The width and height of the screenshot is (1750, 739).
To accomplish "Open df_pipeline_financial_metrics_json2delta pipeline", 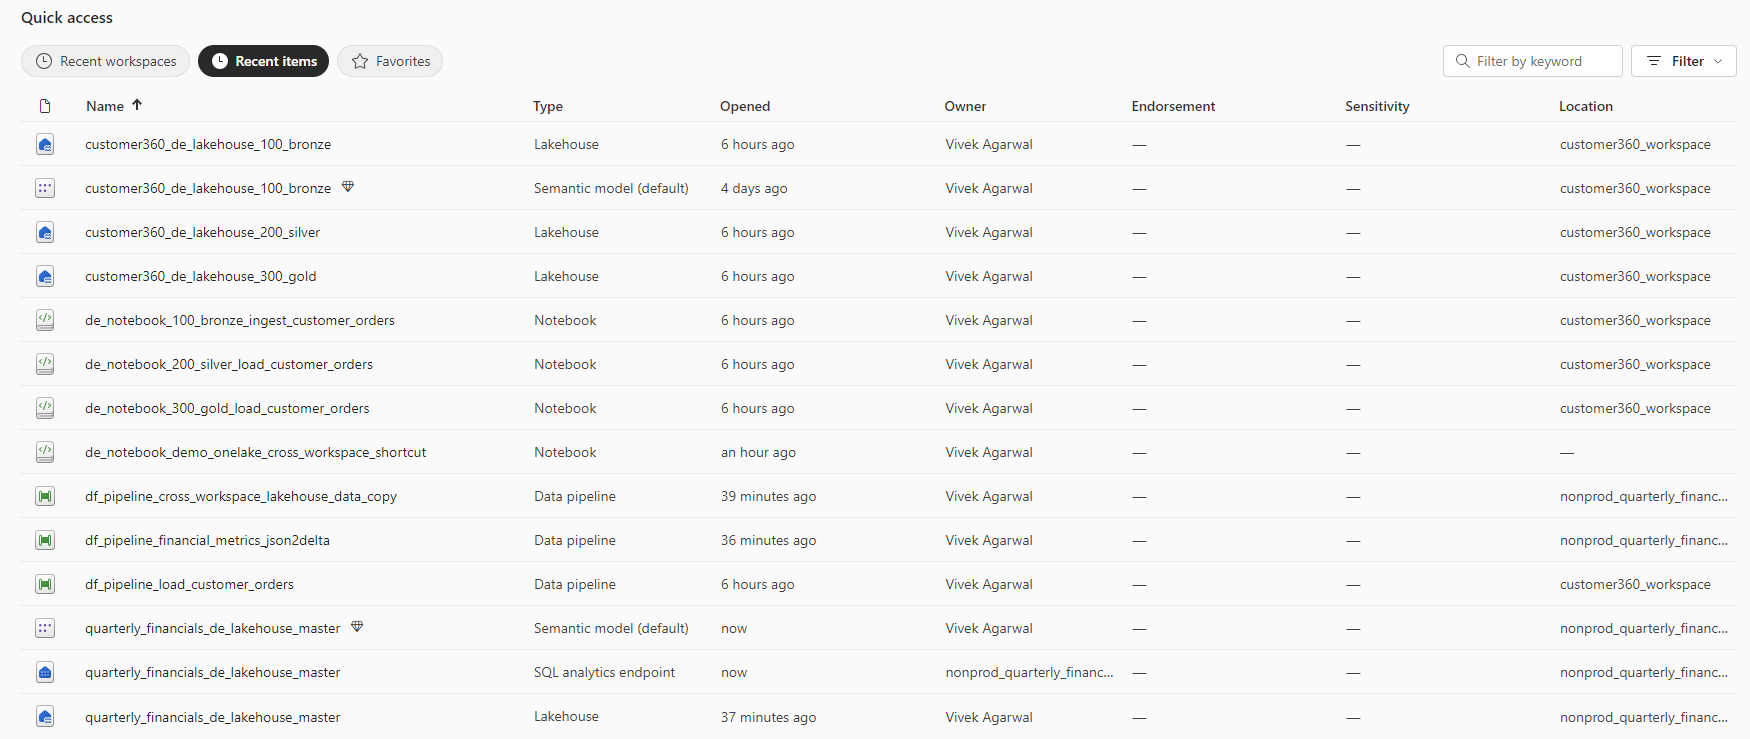I will coord(207,540).
